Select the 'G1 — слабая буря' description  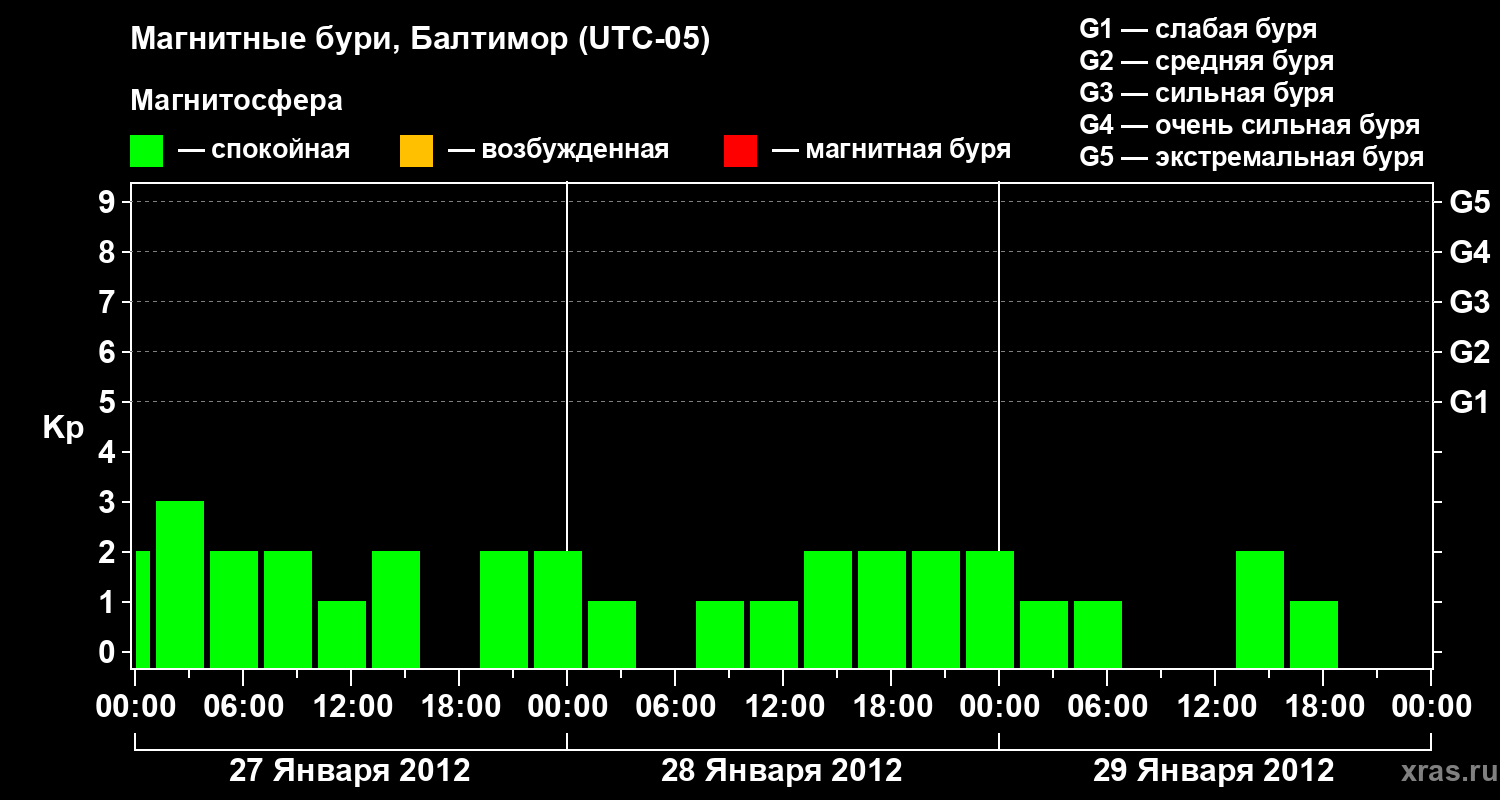click(x=1198, y=29)
